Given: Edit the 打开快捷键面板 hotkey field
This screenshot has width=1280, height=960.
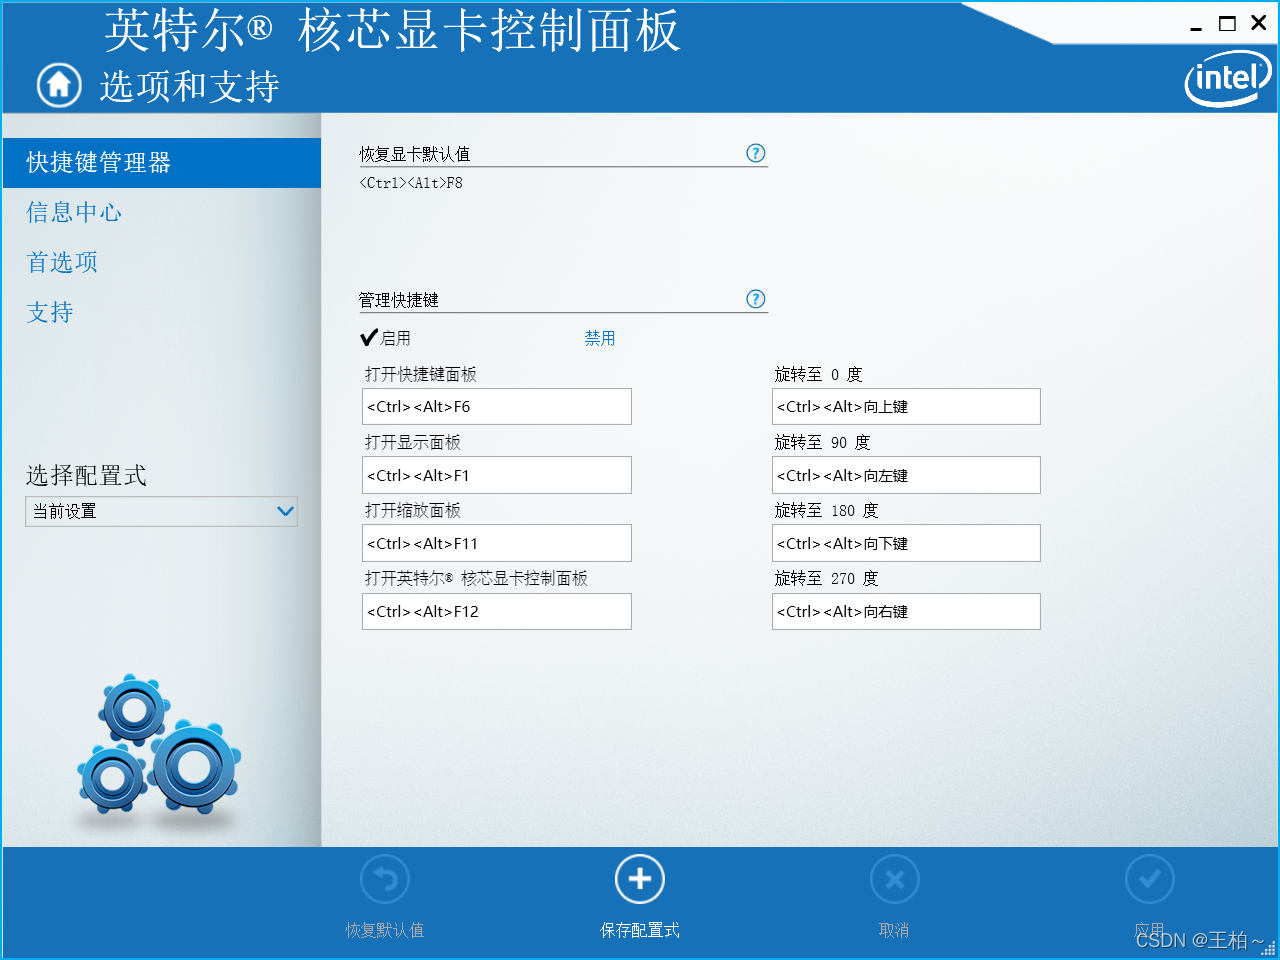Looking at the screenshot, I should 497,406.
